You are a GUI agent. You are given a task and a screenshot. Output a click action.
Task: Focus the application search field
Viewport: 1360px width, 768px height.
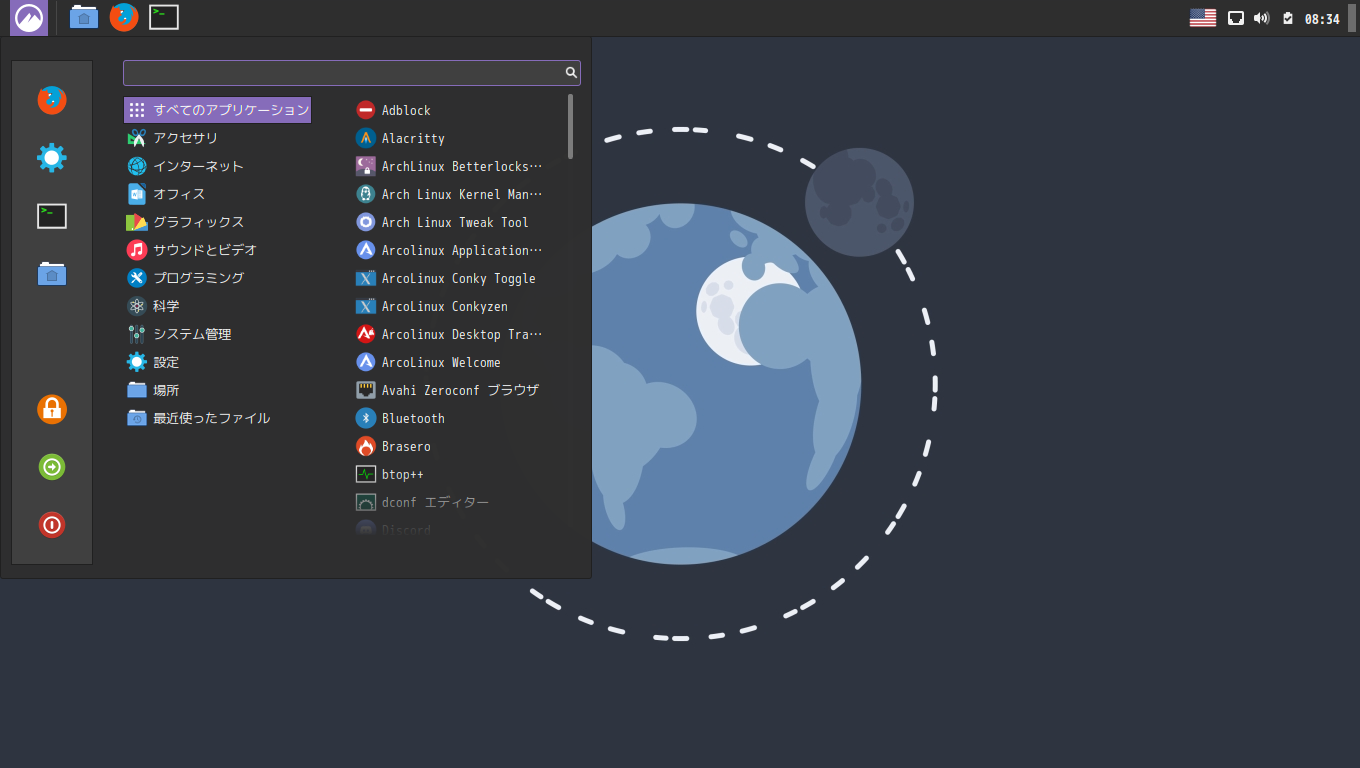coord(352,73)
